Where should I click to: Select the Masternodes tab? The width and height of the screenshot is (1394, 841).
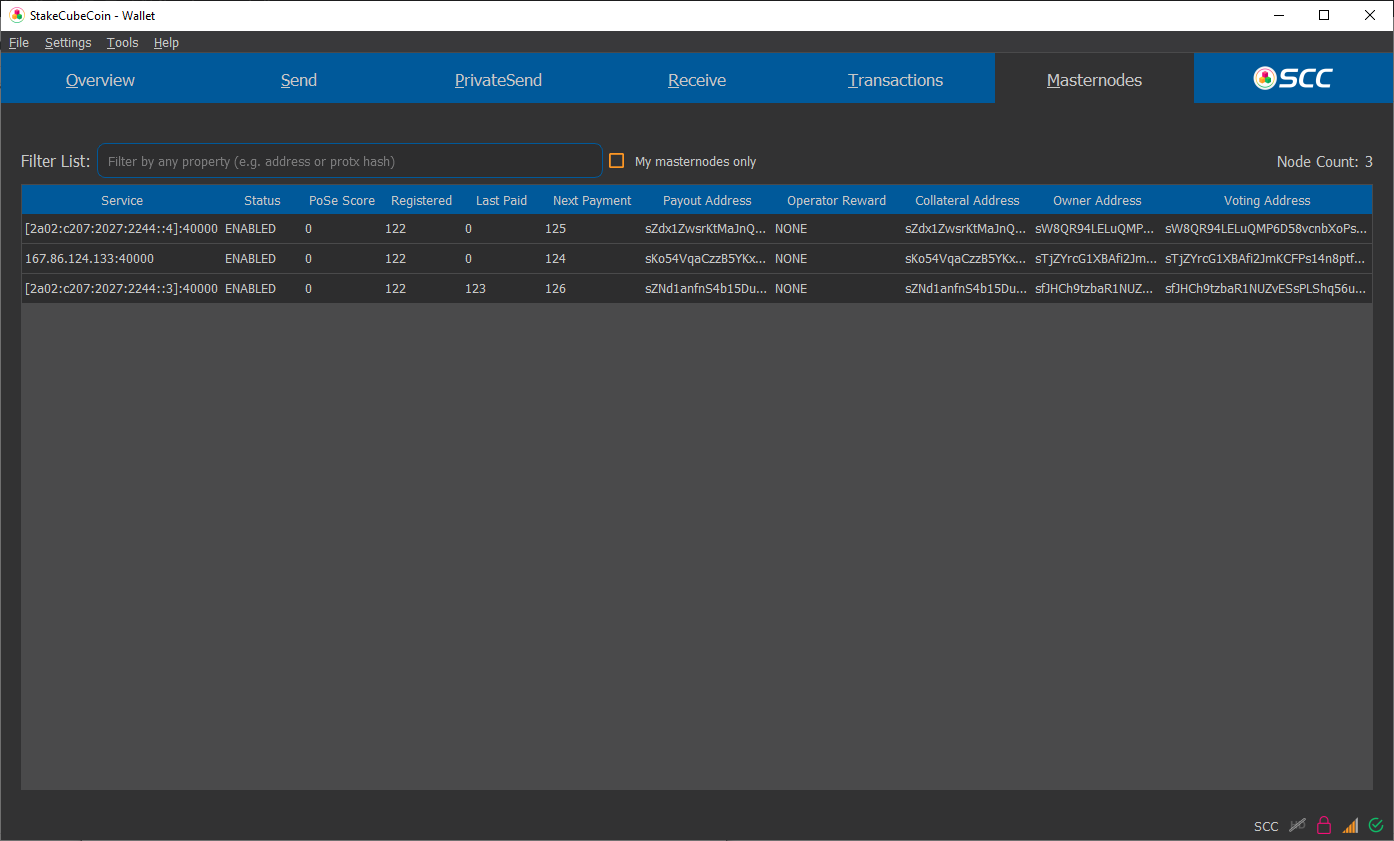1094,80
